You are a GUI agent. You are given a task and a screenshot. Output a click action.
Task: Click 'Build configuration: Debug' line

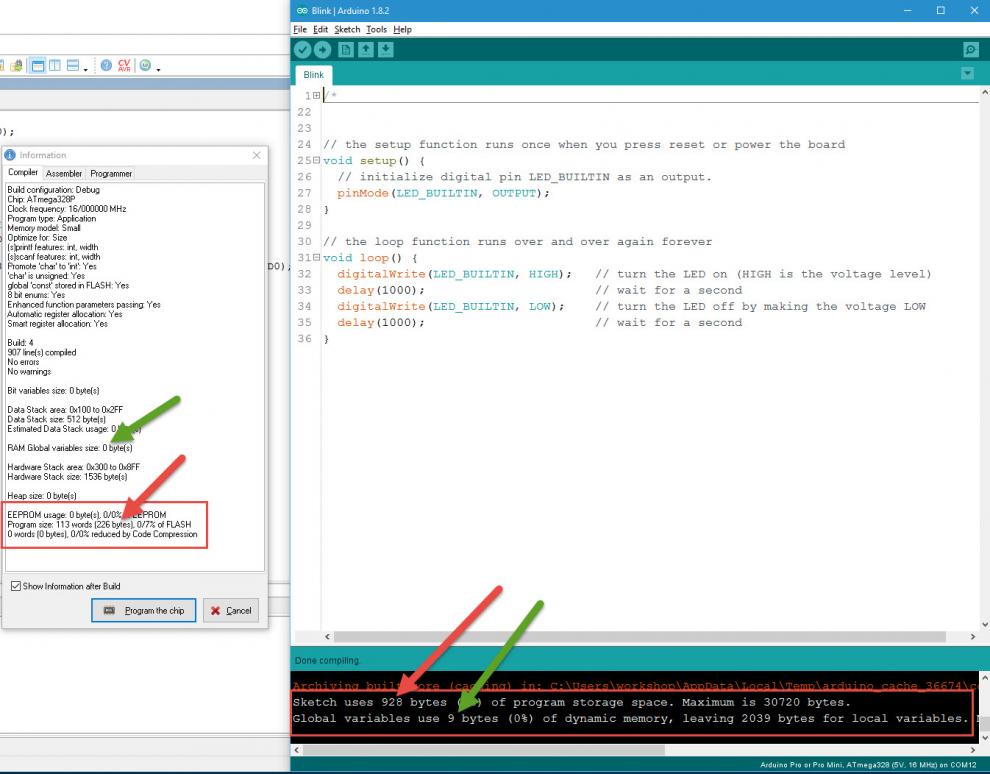click(53, 190)
